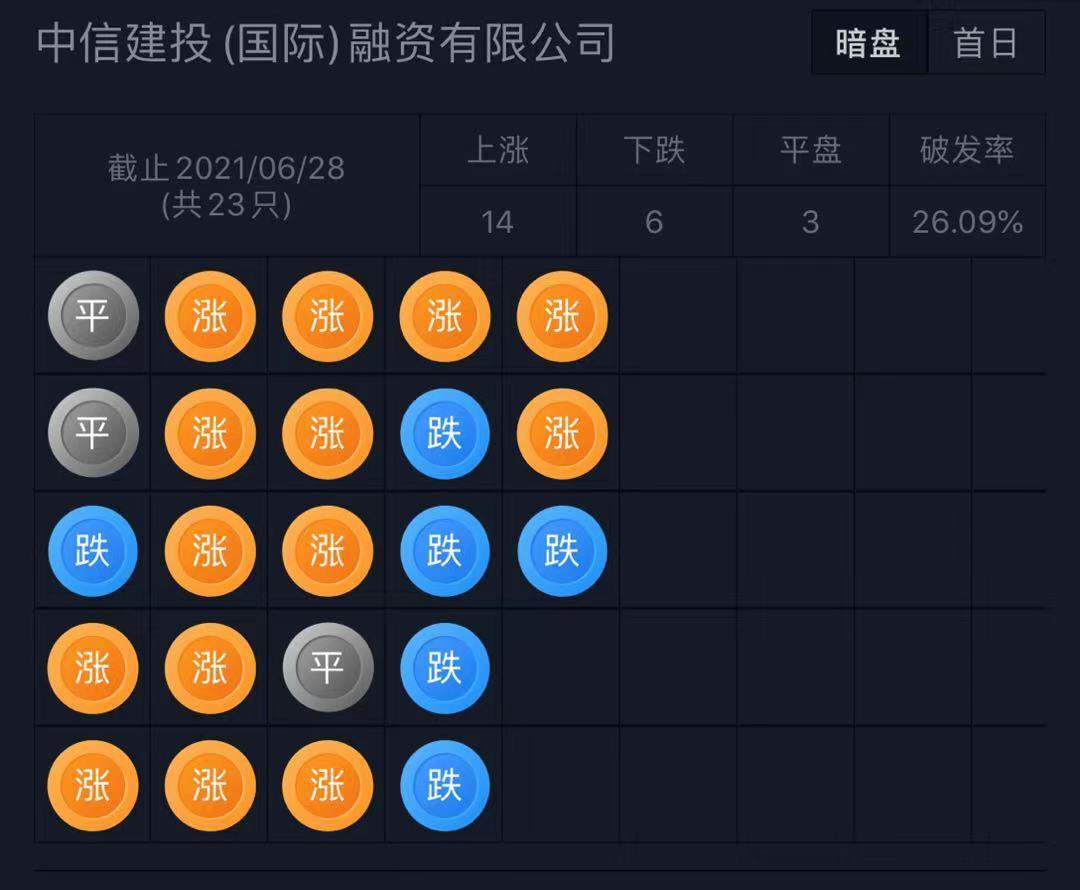The height and width of the screenshot is (890, 1080).
Task: Select the first 平 coin in row one
Action: pos(93,315)
